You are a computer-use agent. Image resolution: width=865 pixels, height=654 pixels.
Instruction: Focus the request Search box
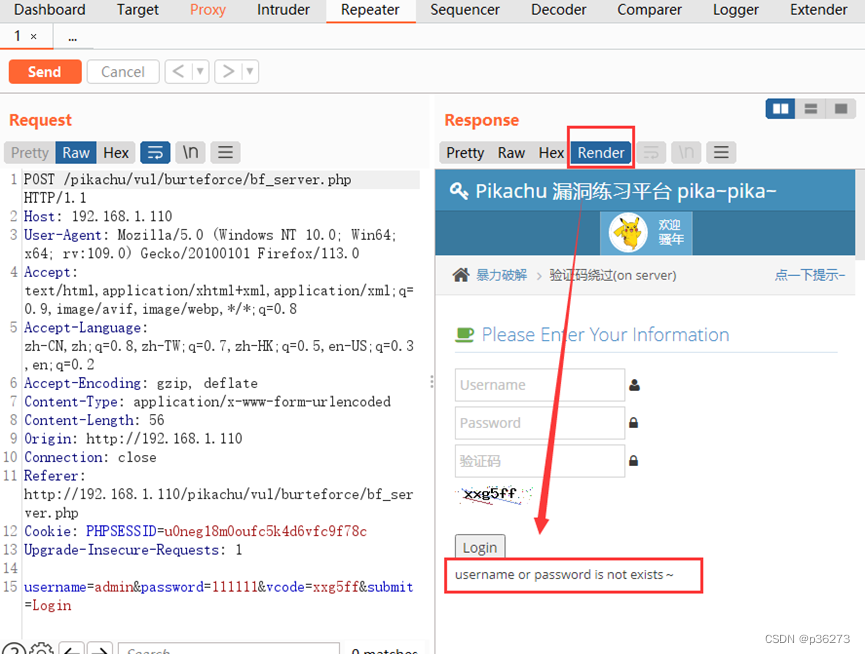(228, 650)
